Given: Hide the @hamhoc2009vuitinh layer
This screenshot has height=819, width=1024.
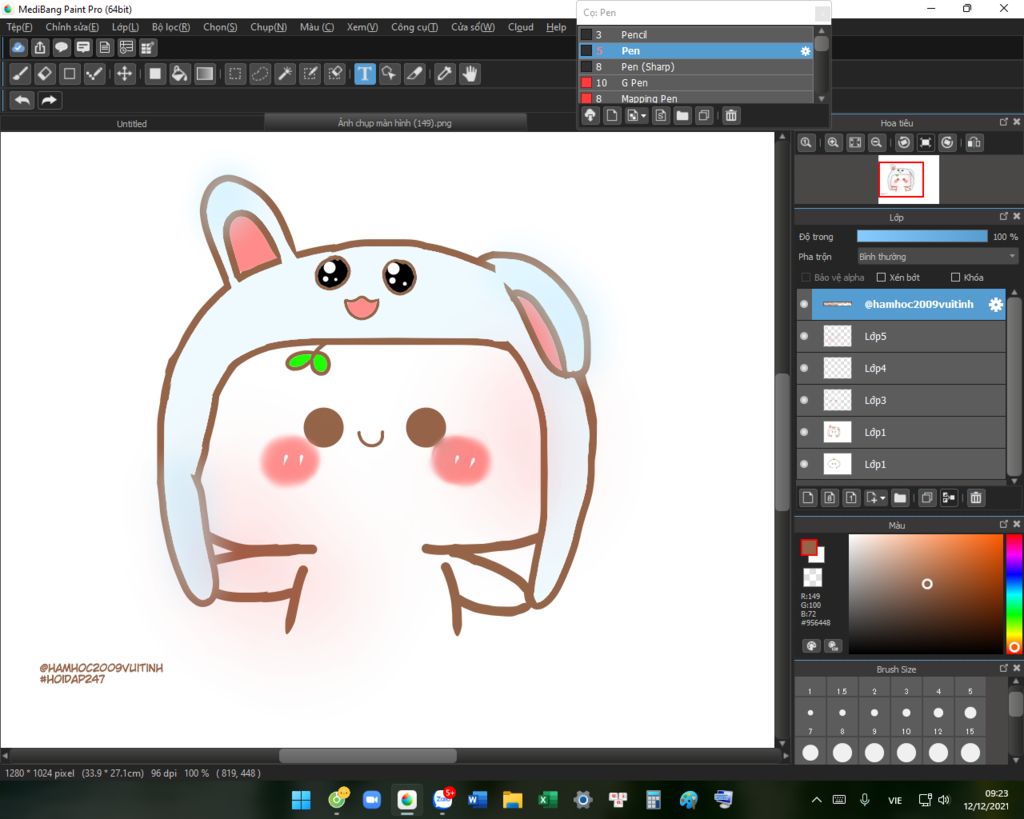Looking at the screenshot, I should [804, 304].
